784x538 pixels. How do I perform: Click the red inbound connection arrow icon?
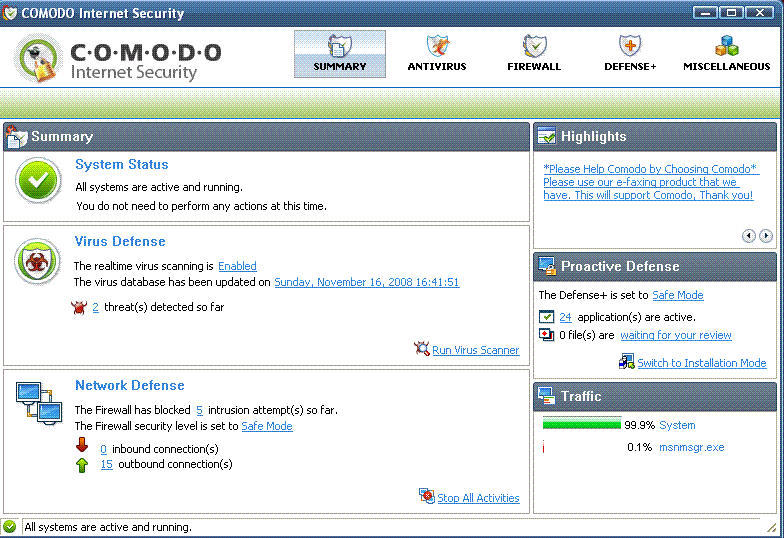point(82,444)
